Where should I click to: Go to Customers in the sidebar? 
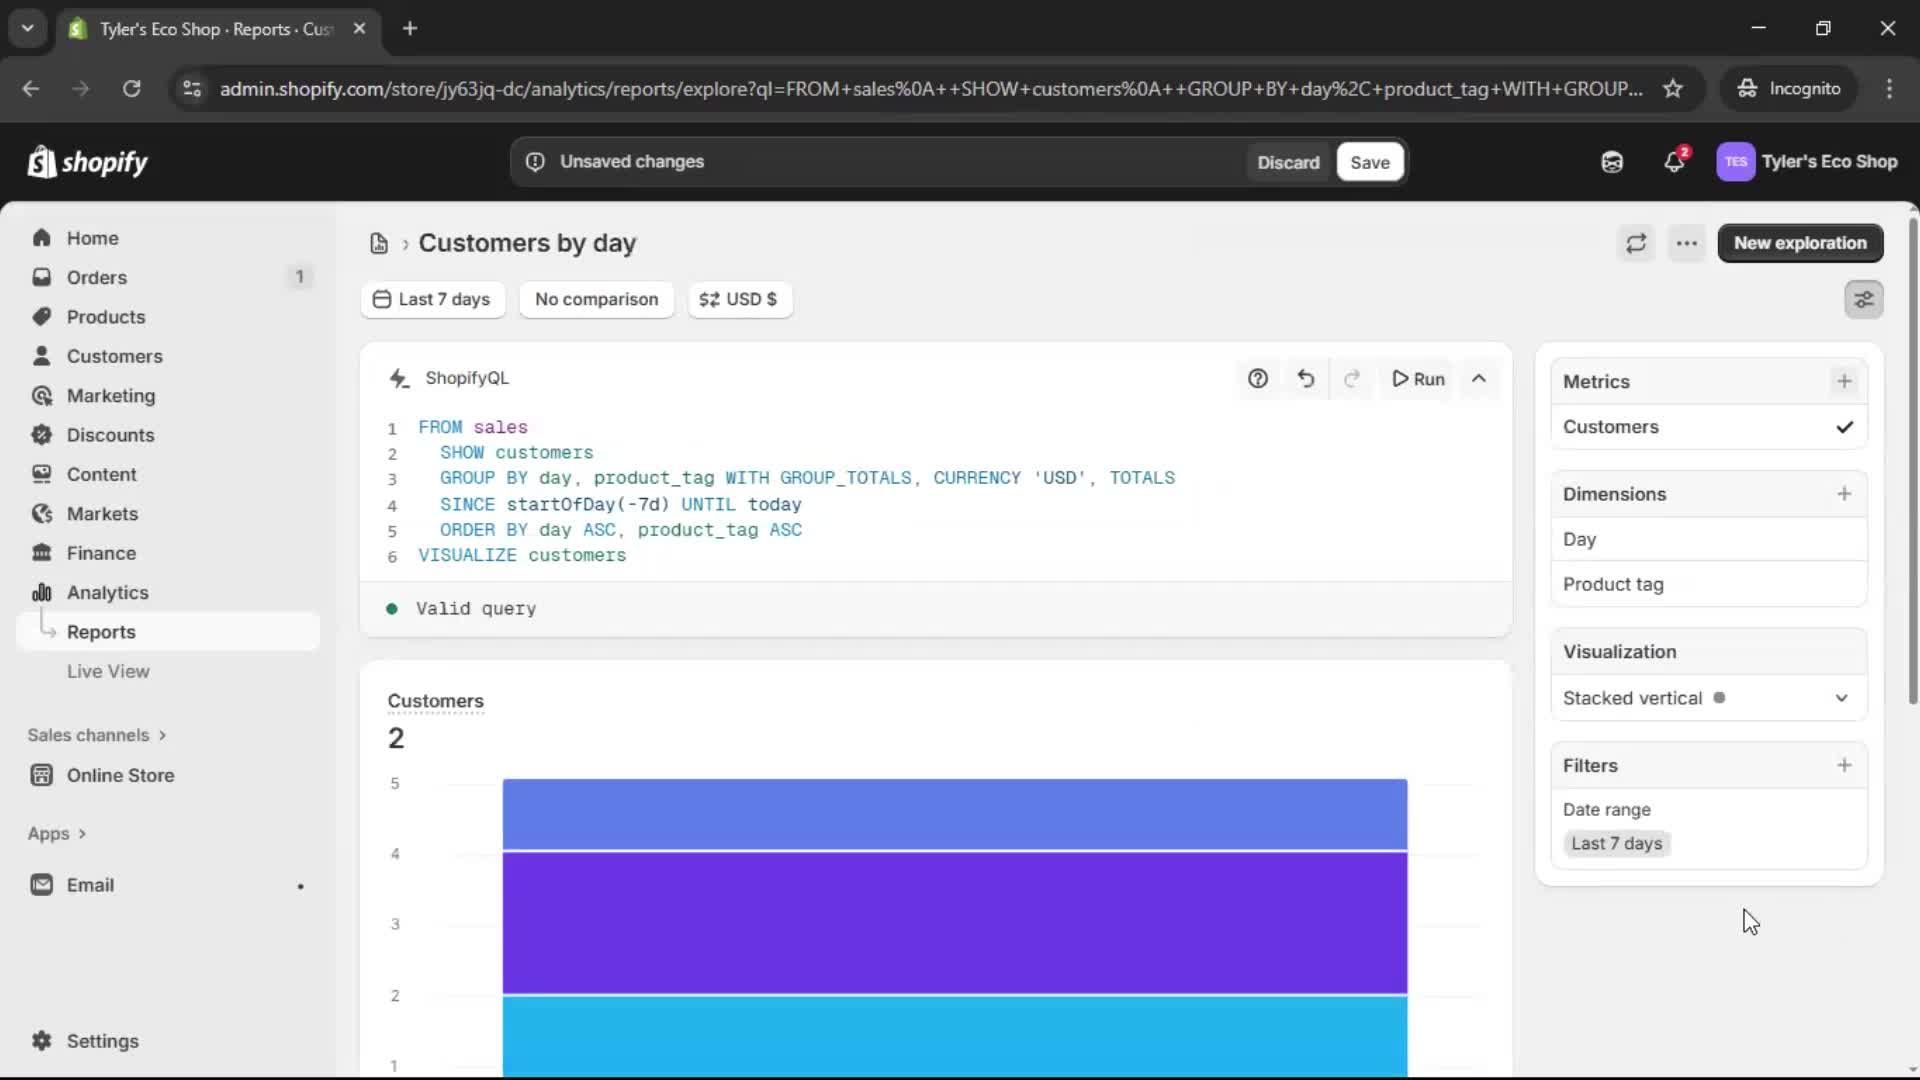[114, 356]
